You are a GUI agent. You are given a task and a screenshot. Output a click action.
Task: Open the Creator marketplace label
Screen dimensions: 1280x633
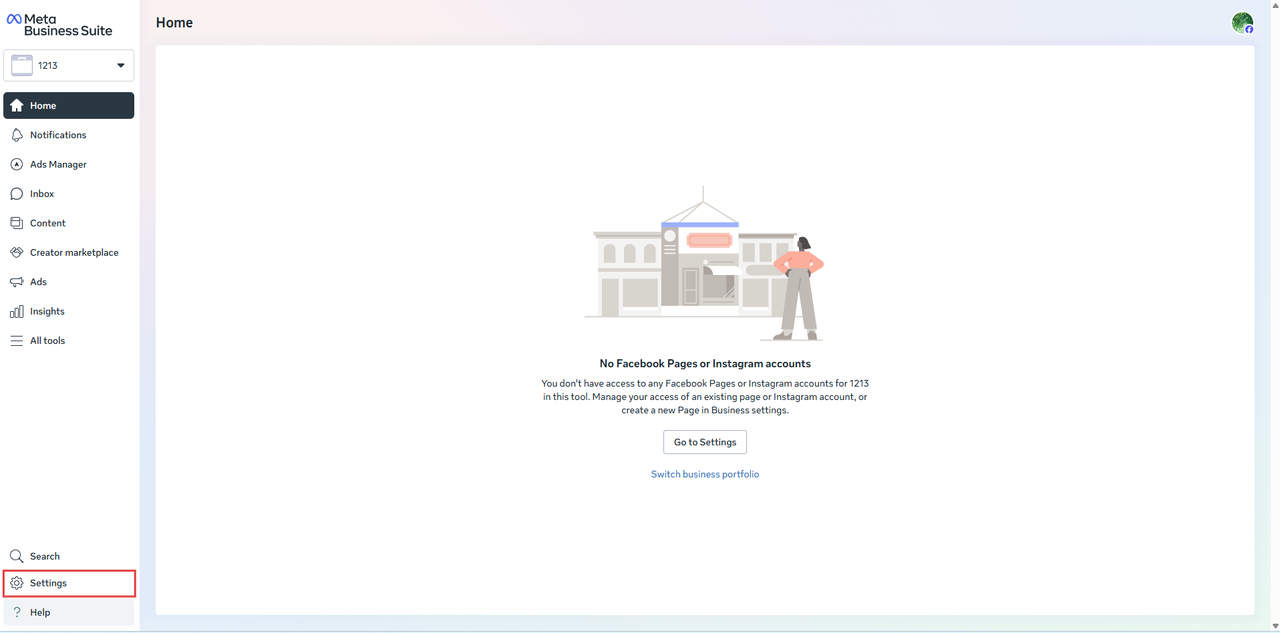74,252
